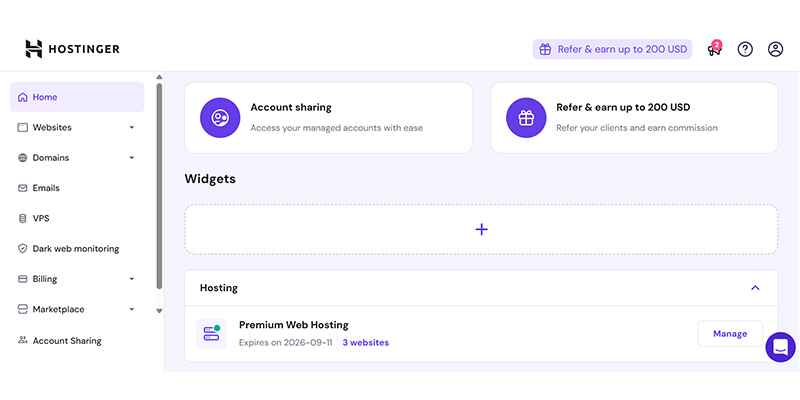Viewport: 800px width, 400px height.
Task: Click the Websites window icon in sidebar
Action: tap(22, 128)
